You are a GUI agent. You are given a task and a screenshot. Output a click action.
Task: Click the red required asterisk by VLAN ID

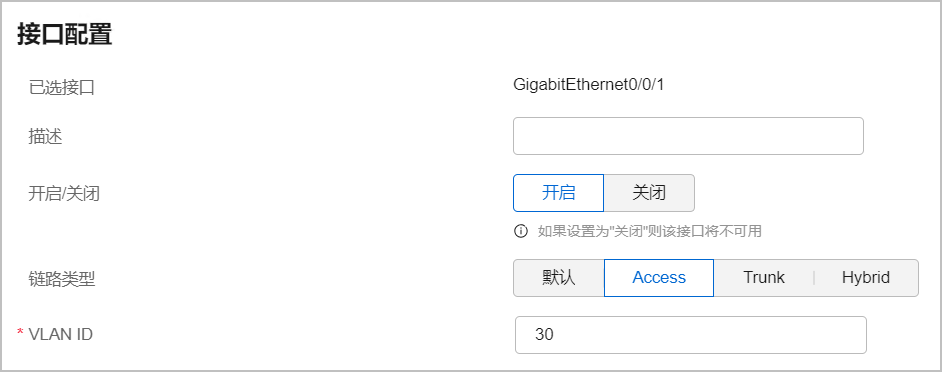(x=20, y=333)
